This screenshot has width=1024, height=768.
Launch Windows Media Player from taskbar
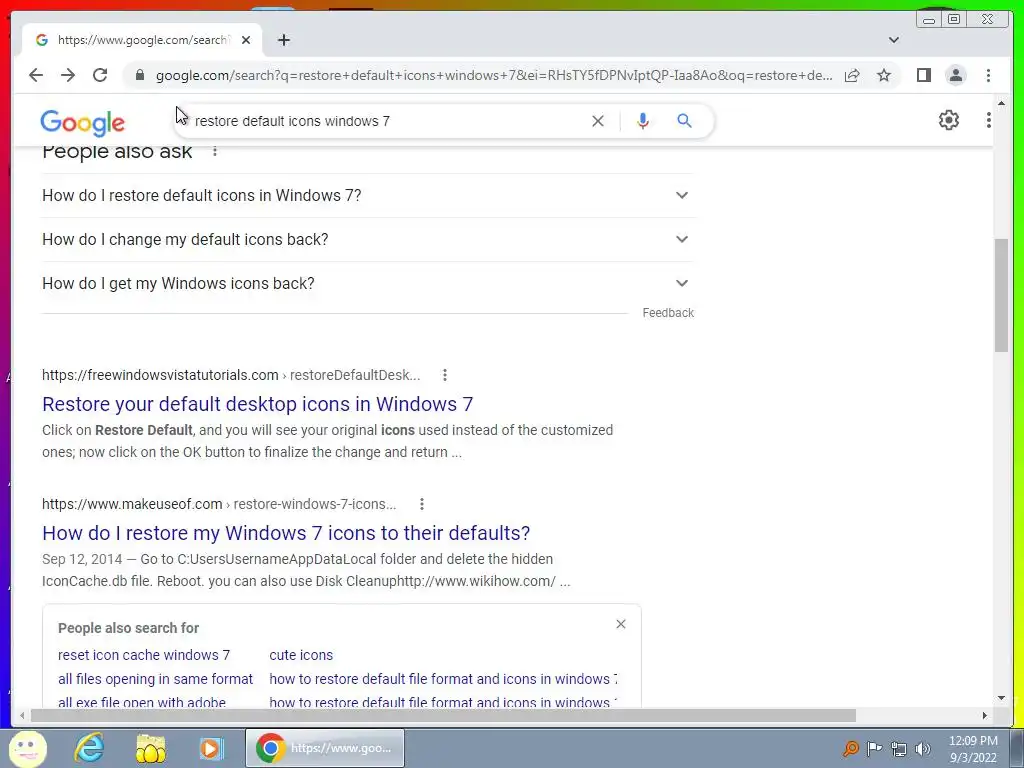211,748
